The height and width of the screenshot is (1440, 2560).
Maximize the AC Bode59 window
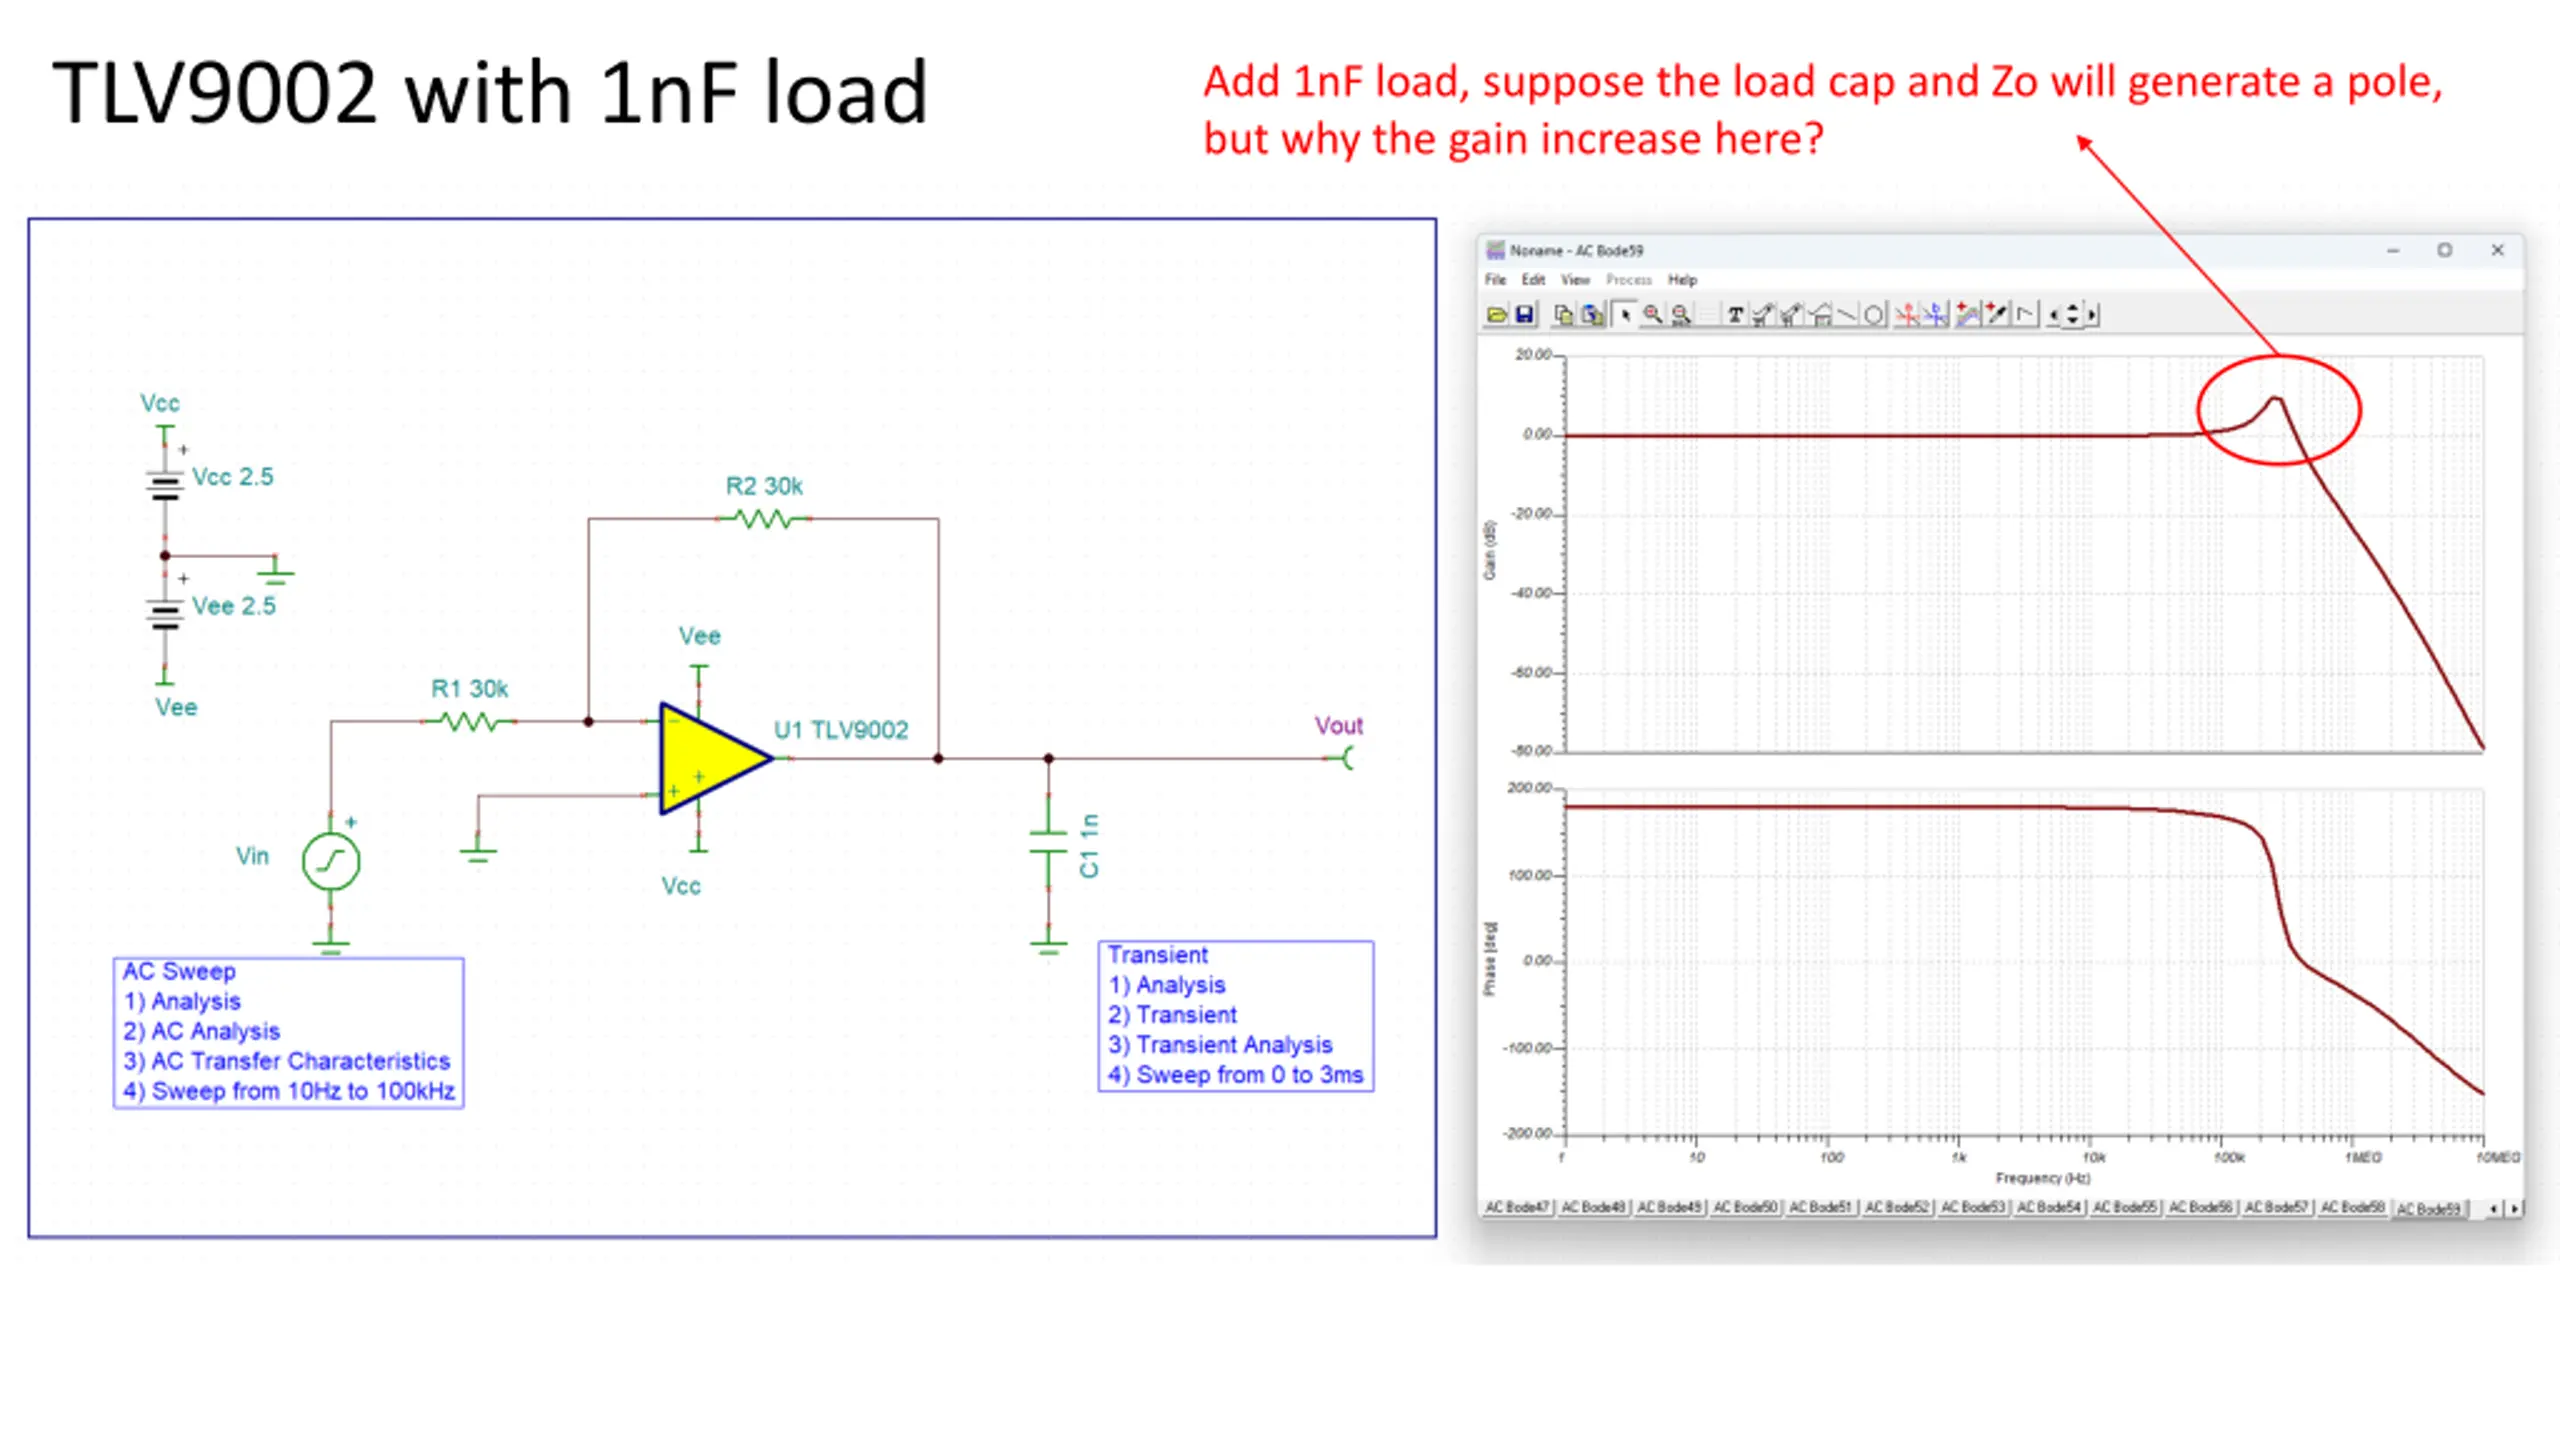point(2444,250)
